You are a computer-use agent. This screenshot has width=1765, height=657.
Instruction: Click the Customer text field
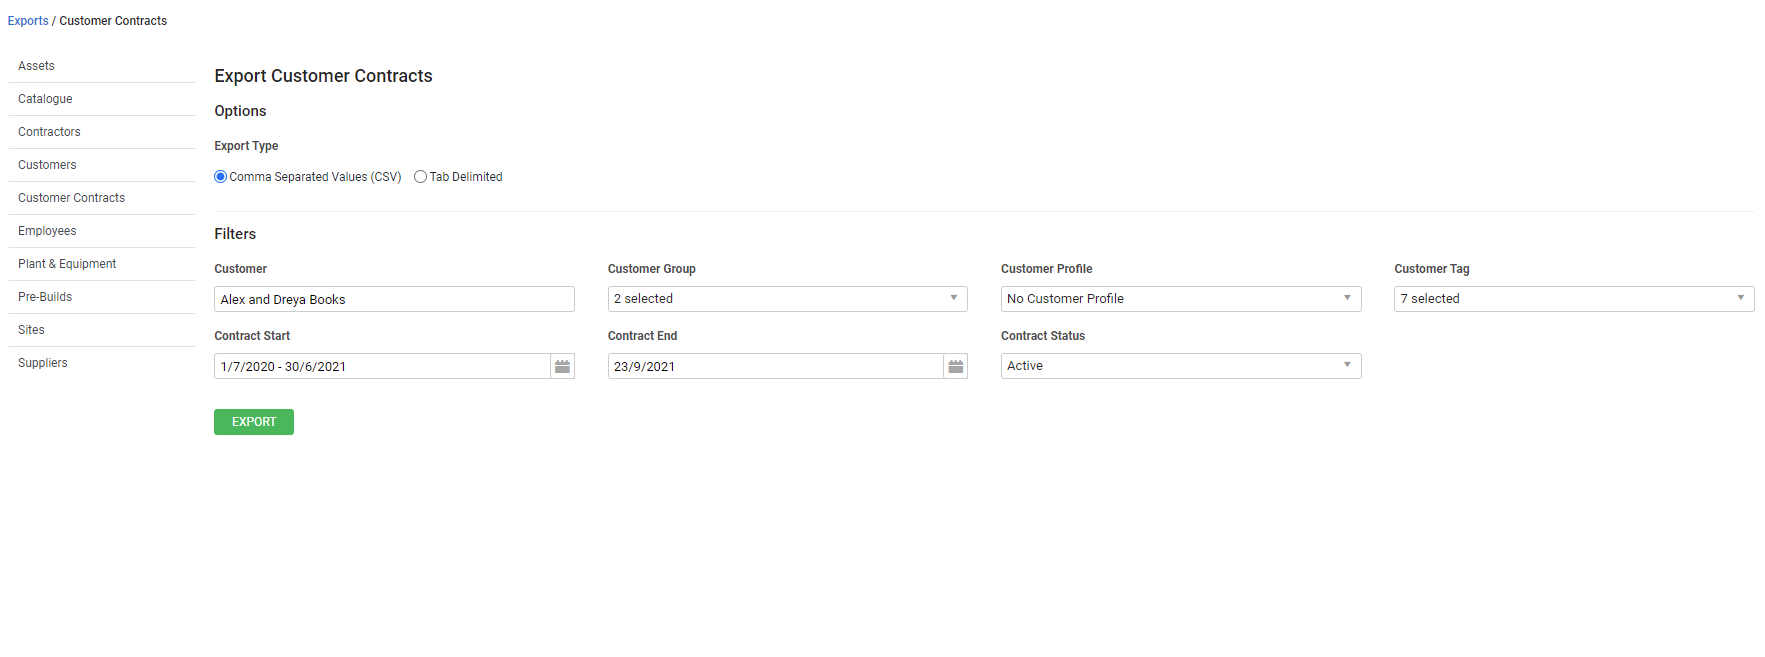point(394,299)
